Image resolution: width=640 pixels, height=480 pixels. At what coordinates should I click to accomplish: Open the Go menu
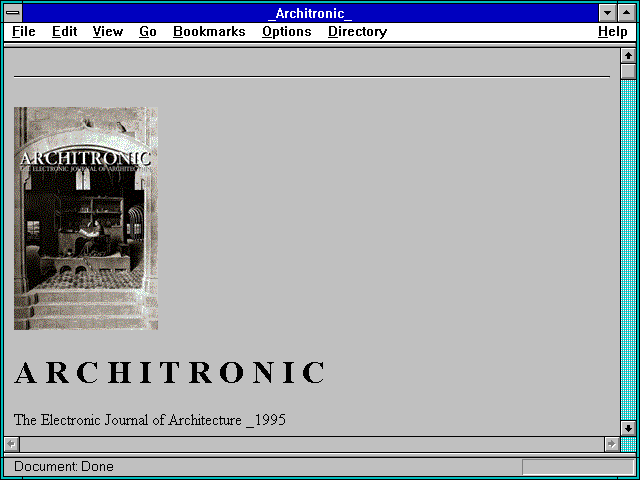click(148, 32)
